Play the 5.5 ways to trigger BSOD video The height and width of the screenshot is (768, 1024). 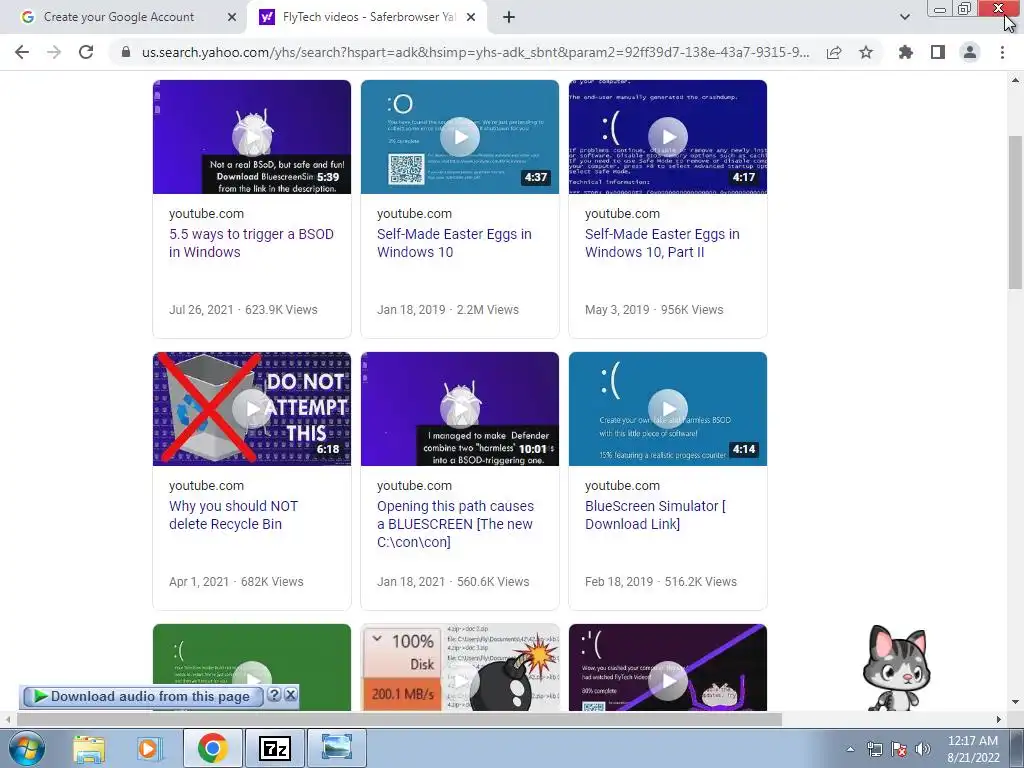coord(251,136)
